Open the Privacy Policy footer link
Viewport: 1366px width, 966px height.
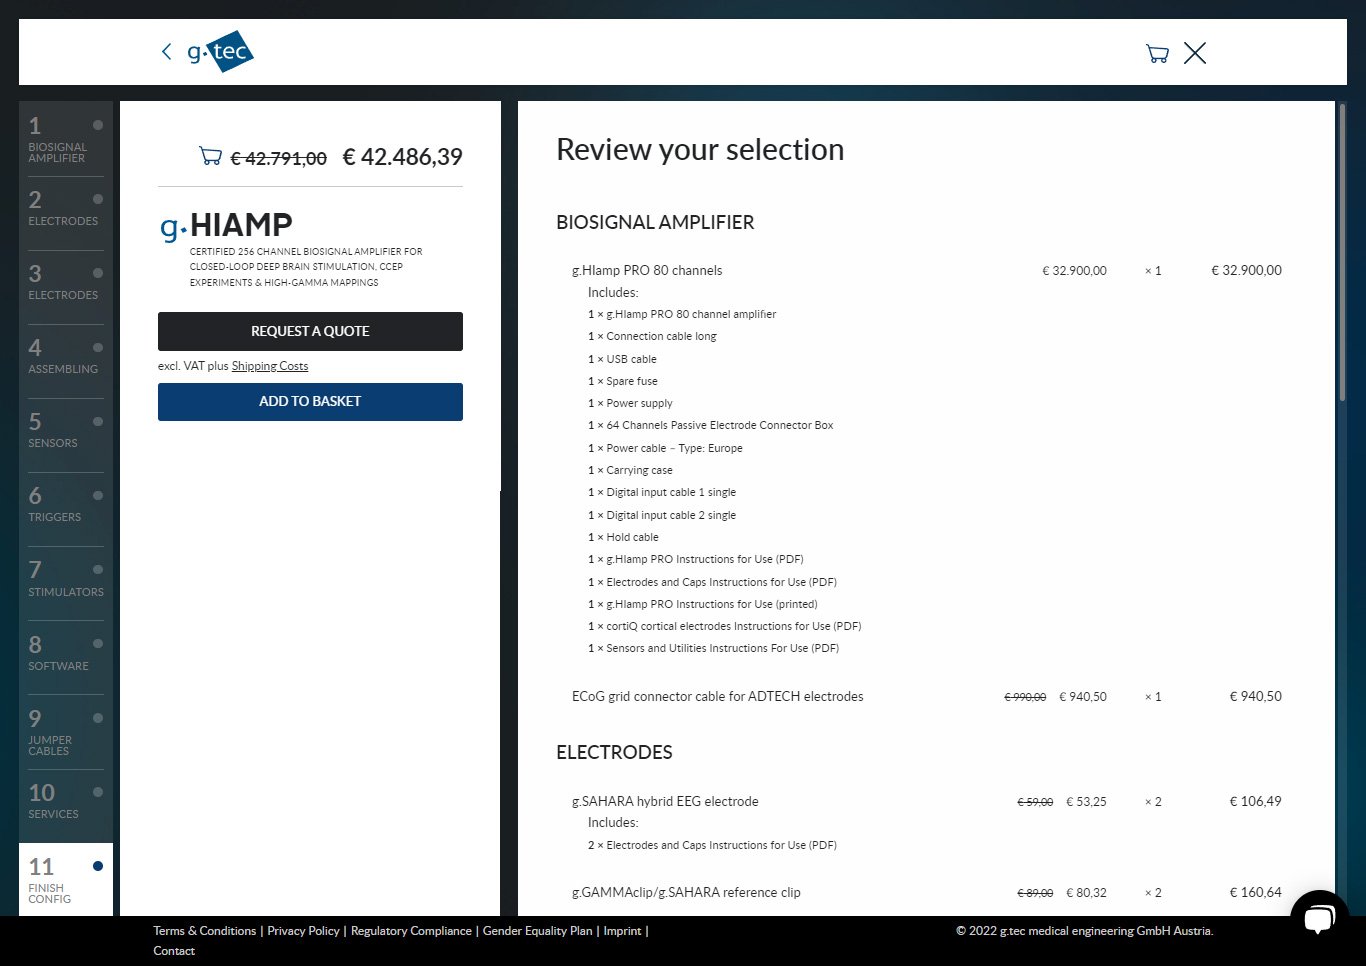[x=303, y=931]
